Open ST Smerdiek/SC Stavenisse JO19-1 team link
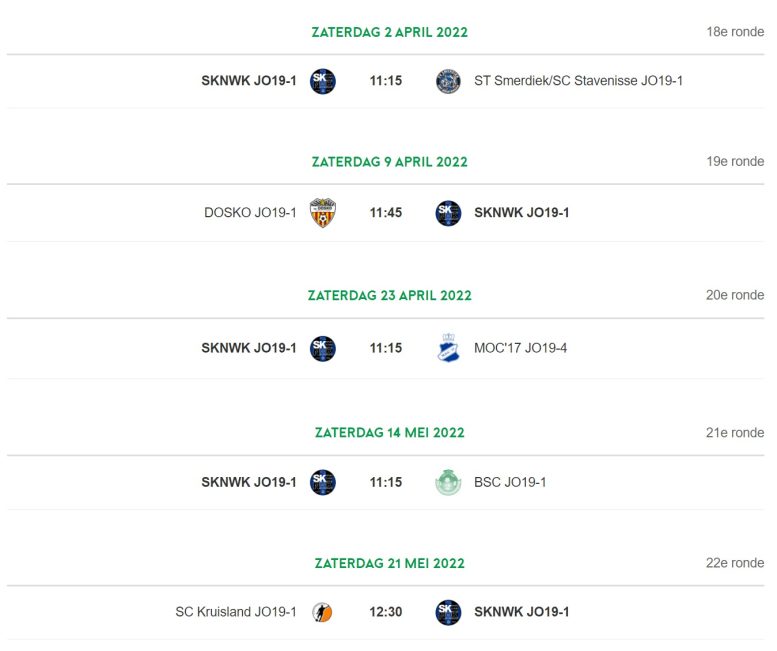Viewport: 777px width, 651px height. [578, 81]
